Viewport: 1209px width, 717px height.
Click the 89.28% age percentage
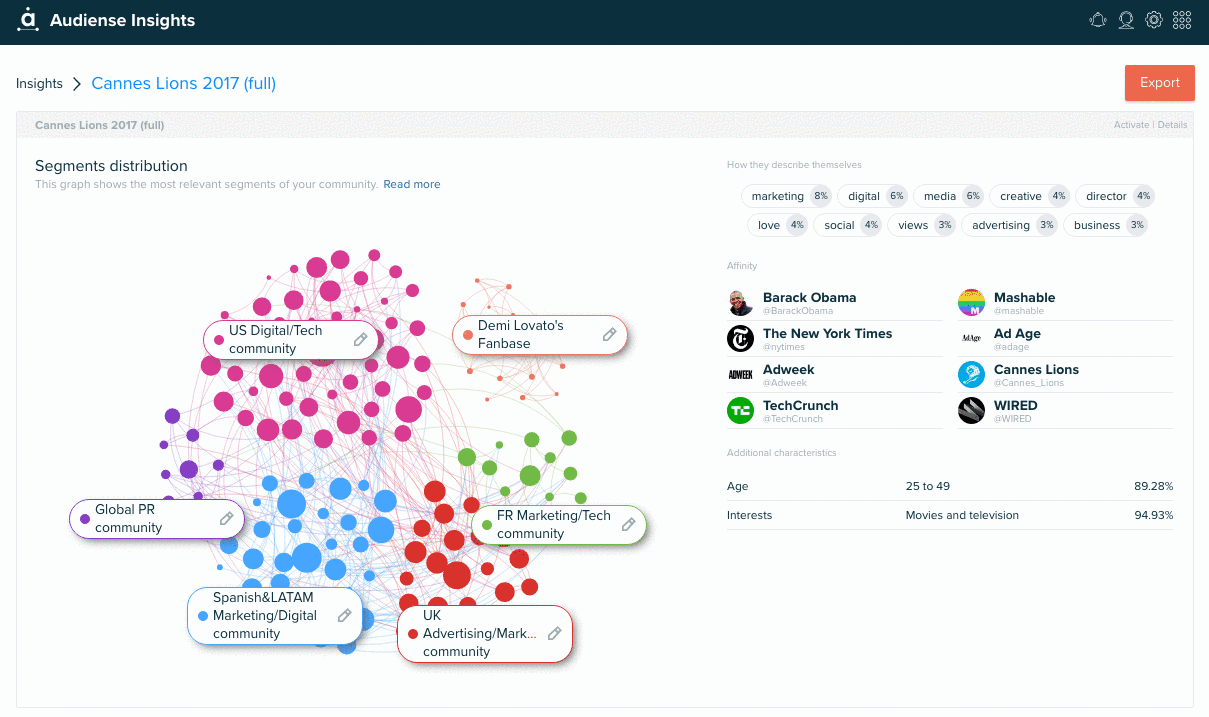point(1153,487)
